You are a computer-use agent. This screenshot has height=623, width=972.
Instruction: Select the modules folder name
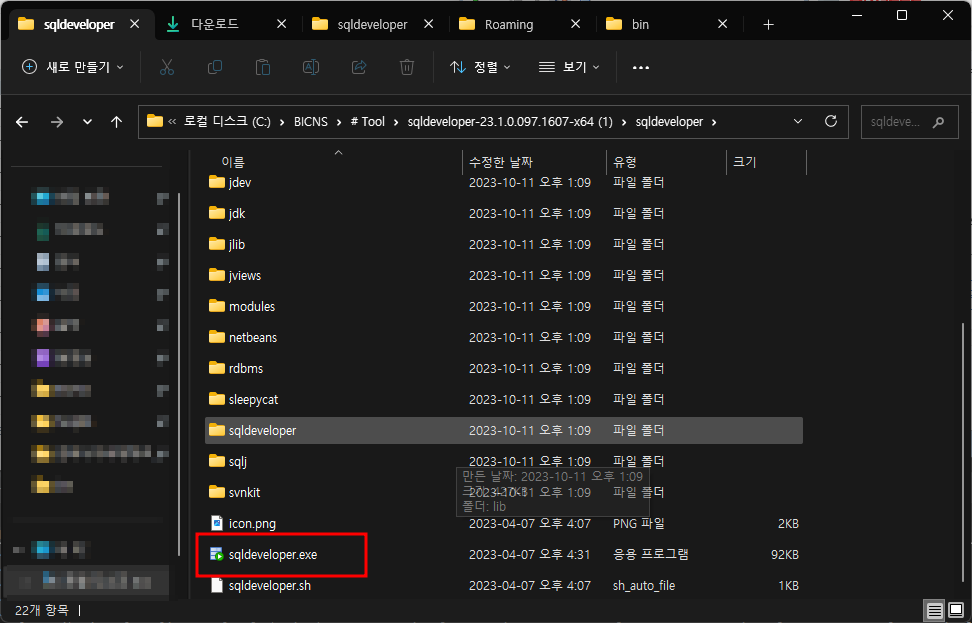click(252, 306)
